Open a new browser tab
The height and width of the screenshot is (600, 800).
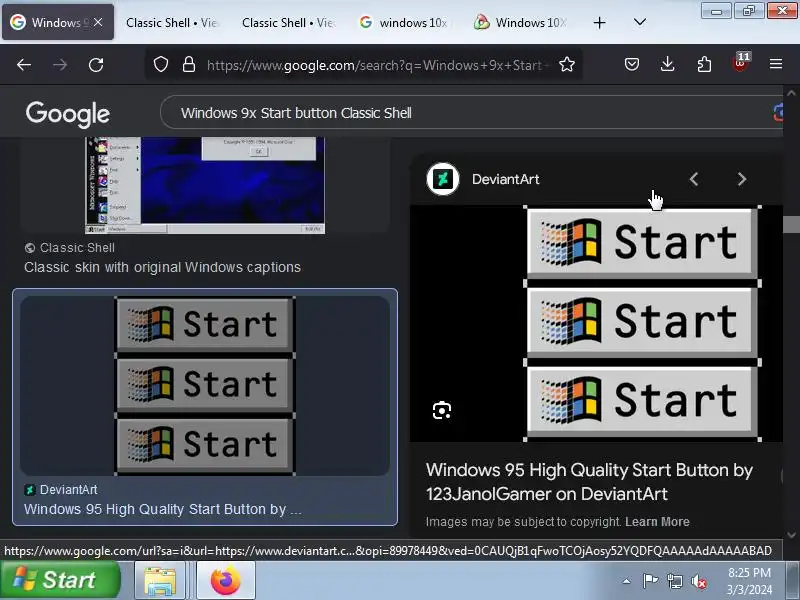[x=599, y=22]
